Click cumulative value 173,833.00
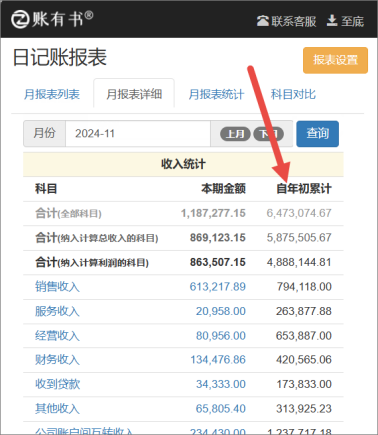Viewport: 378px width, 435px height. (x=304, y=384)
